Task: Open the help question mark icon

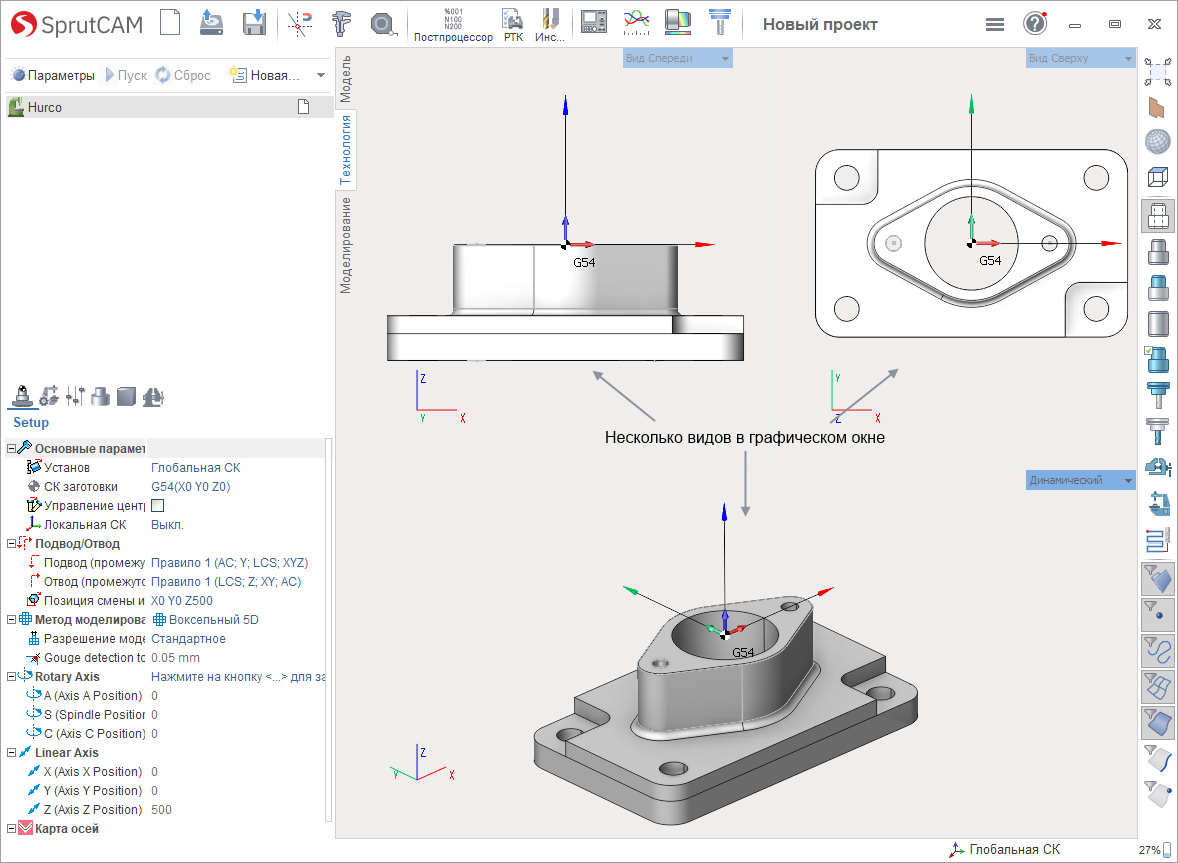Action: point(1035,24)
